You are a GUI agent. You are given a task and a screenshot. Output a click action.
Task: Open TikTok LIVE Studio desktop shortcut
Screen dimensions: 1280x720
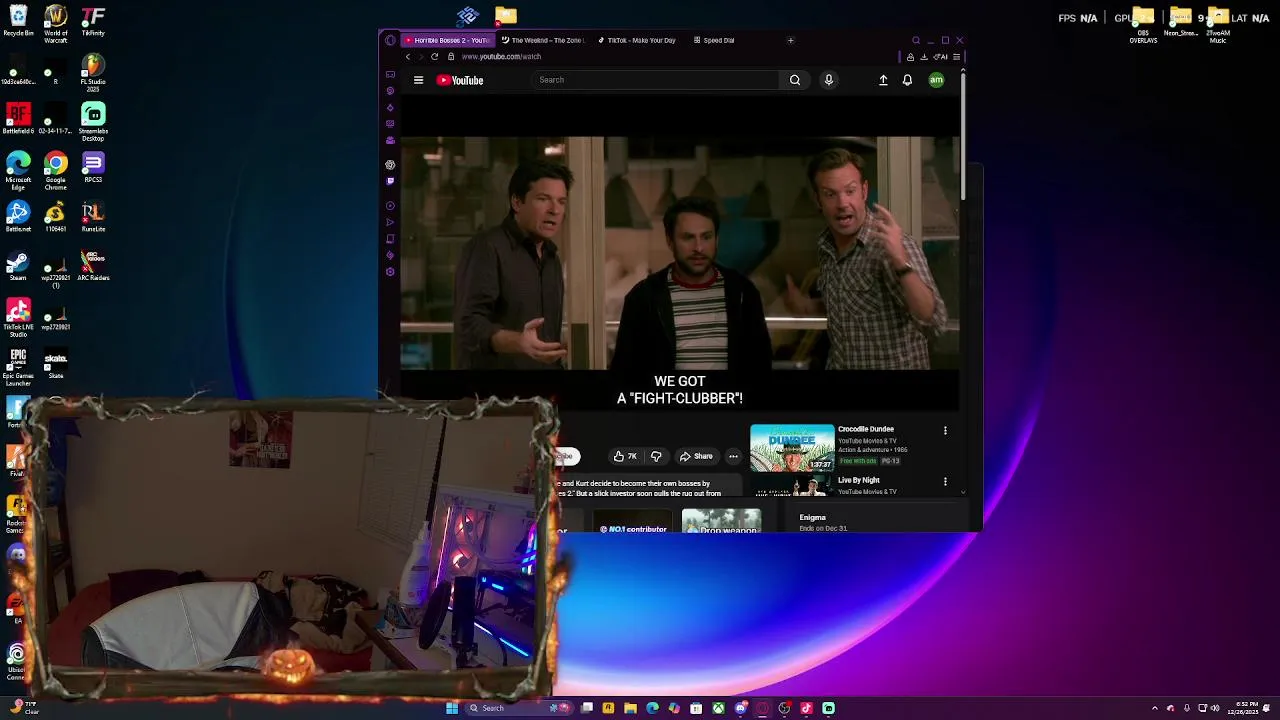pos(18,318)
